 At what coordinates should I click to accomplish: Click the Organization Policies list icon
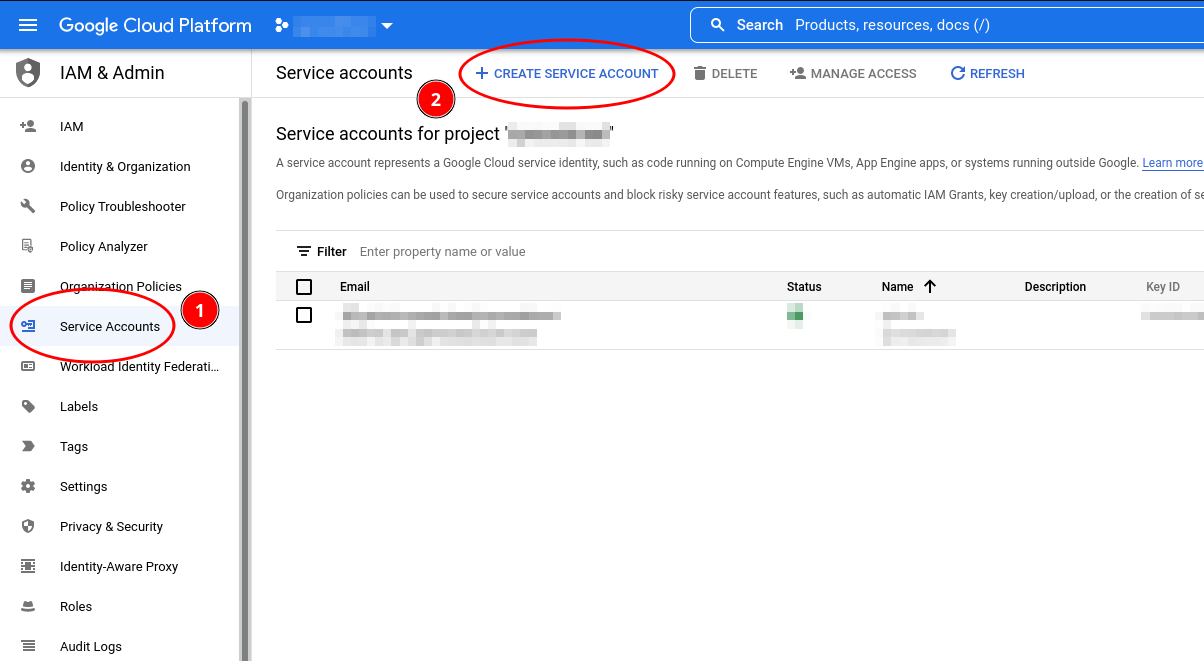point(28,286)
